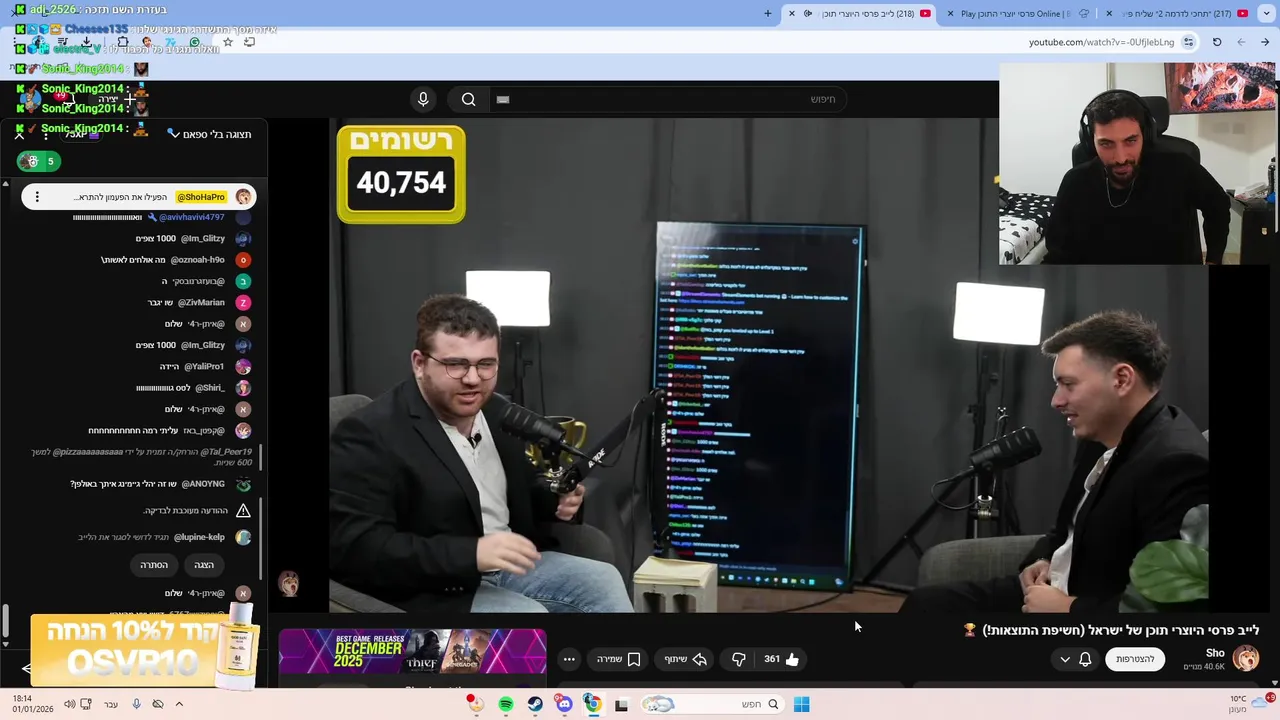
Task: Click the @ANOYNG chat message
Action: coord(160,484)
